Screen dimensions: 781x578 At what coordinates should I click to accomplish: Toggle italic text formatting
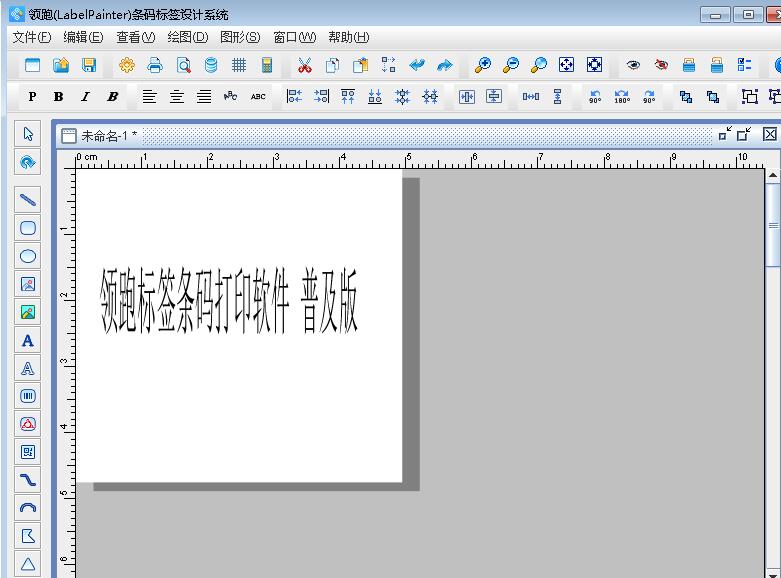coord(86,97)
